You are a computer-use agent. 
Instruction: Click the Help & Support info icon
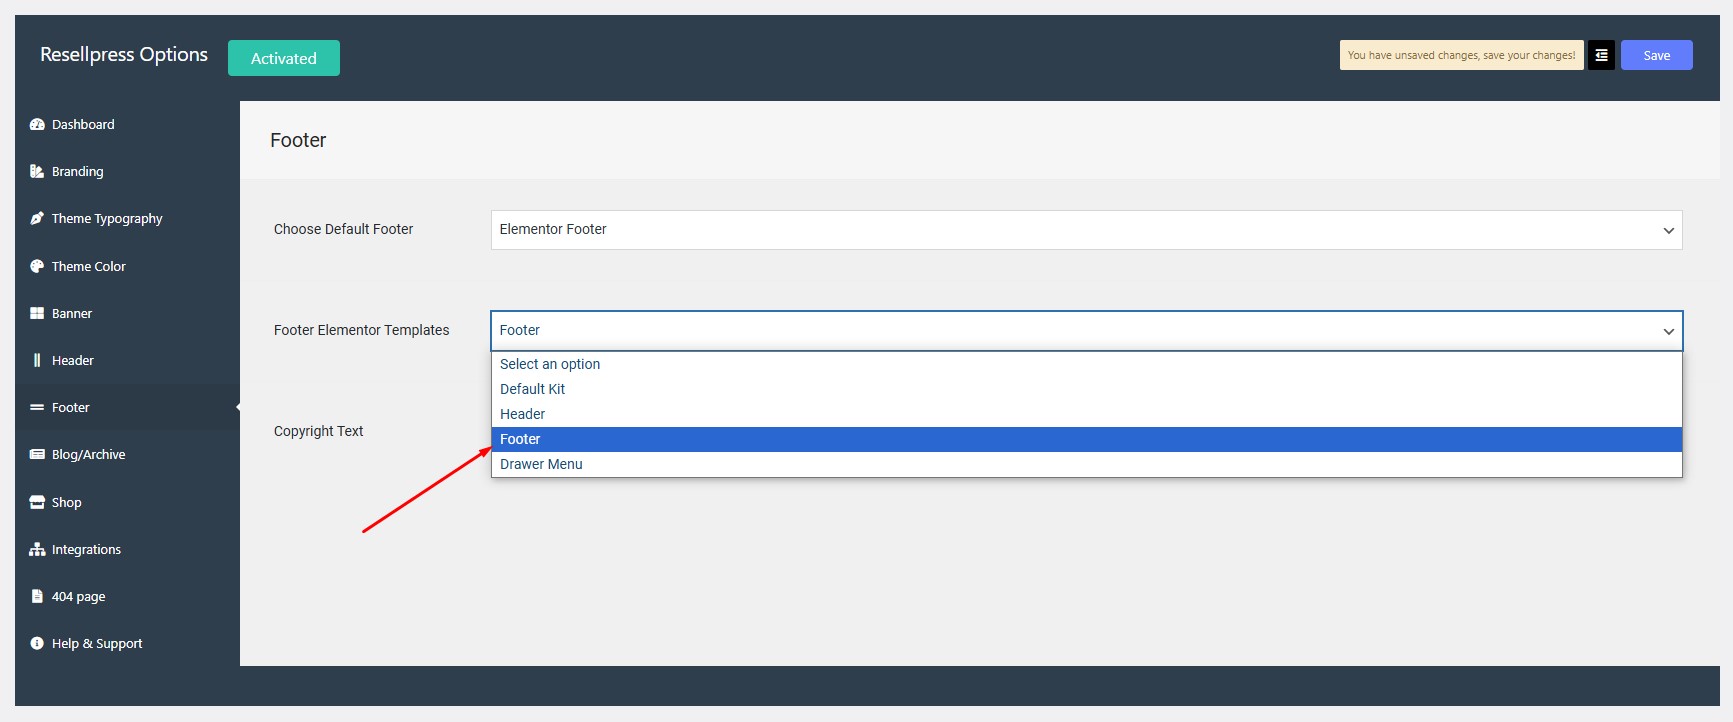(x=37, y=644)
